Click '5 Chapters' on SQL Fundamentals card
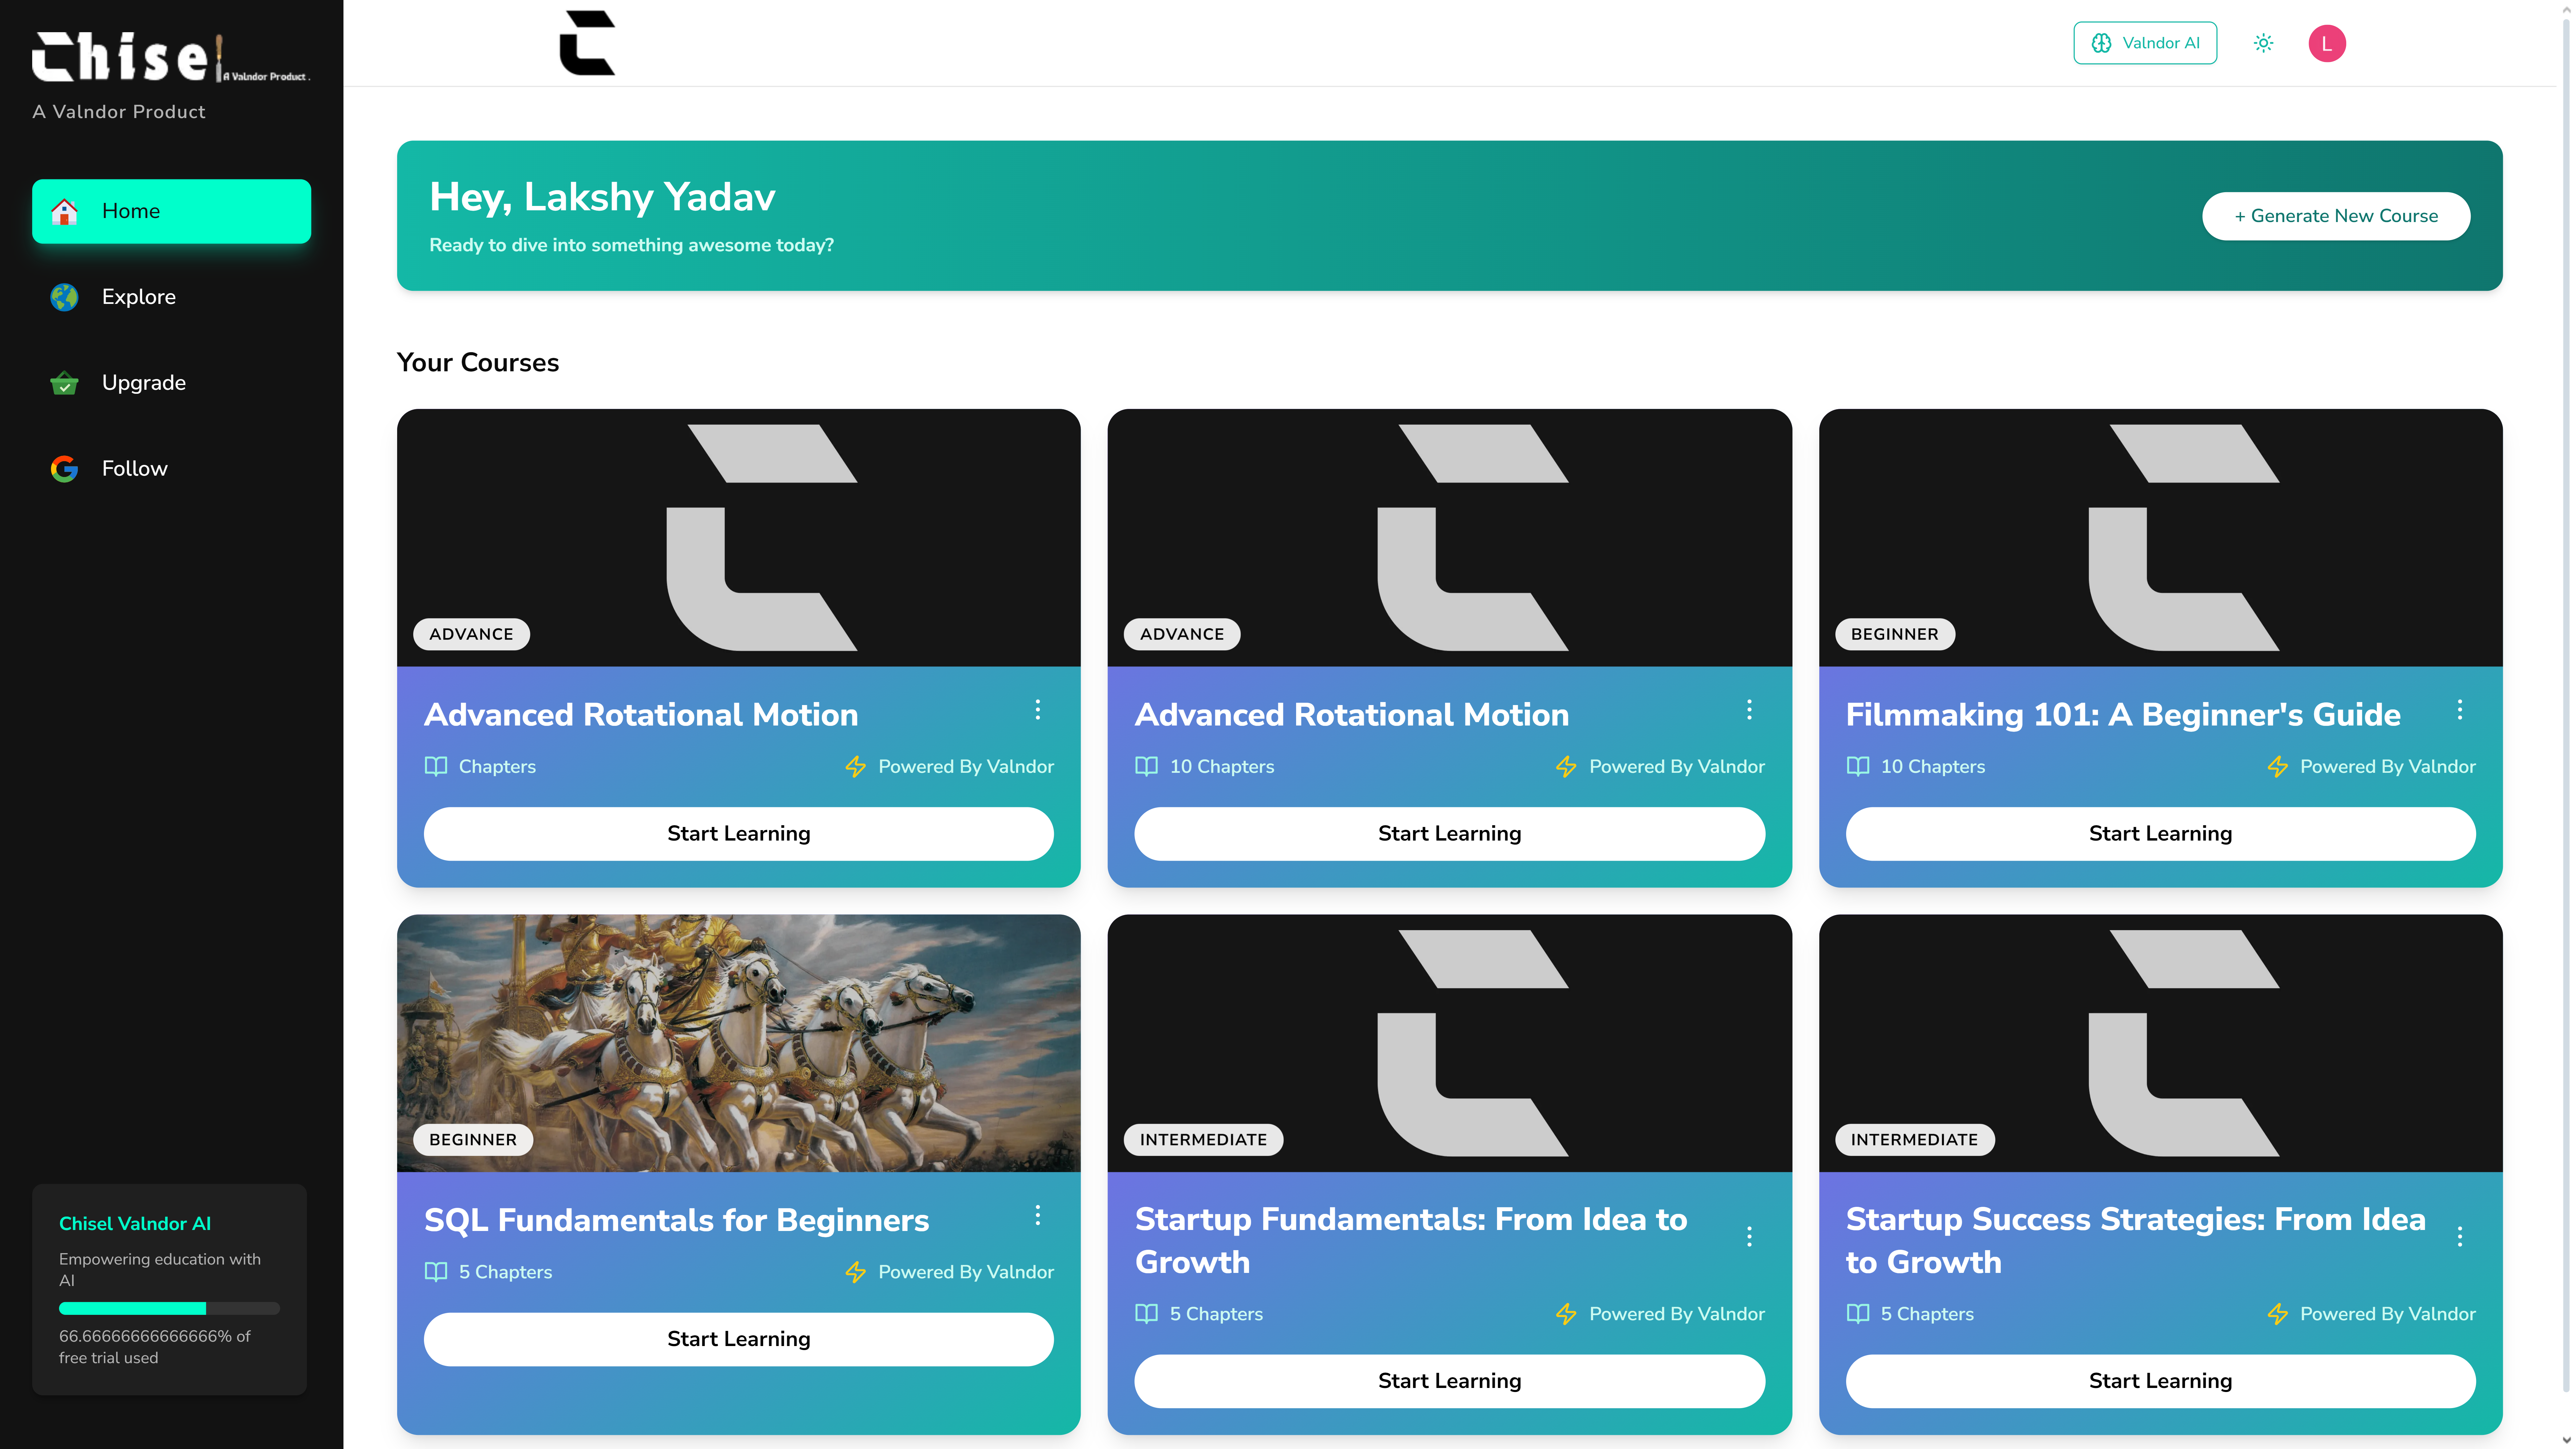This screenshot has height=1449, width=2576. point(505,1272)
